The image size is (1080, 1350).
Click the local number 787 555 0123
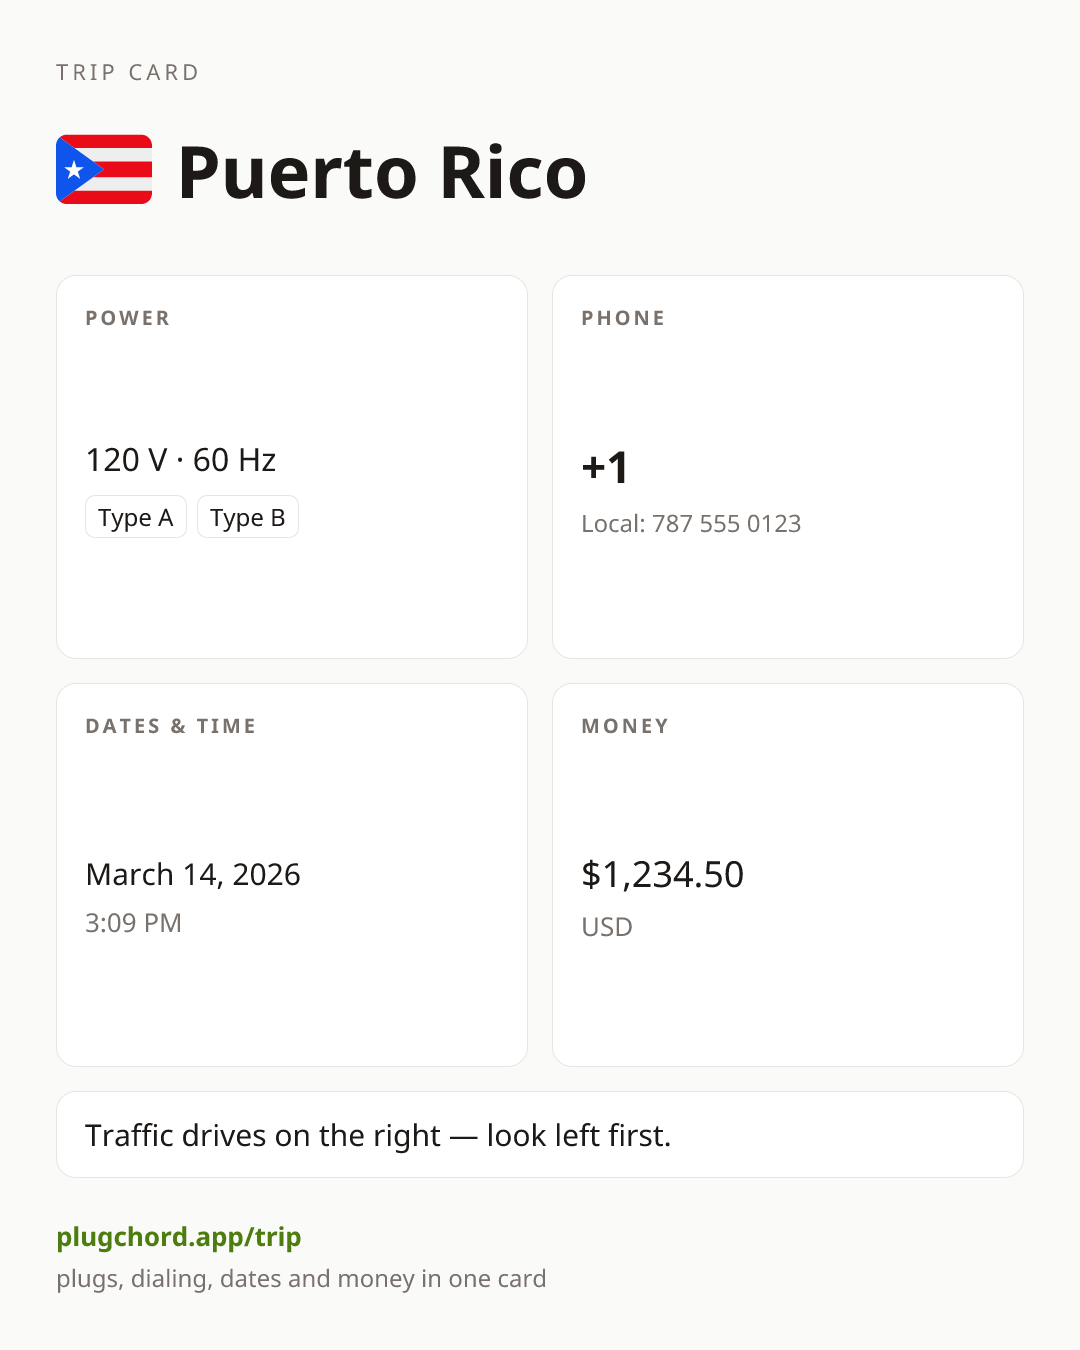tap(726, 524)
